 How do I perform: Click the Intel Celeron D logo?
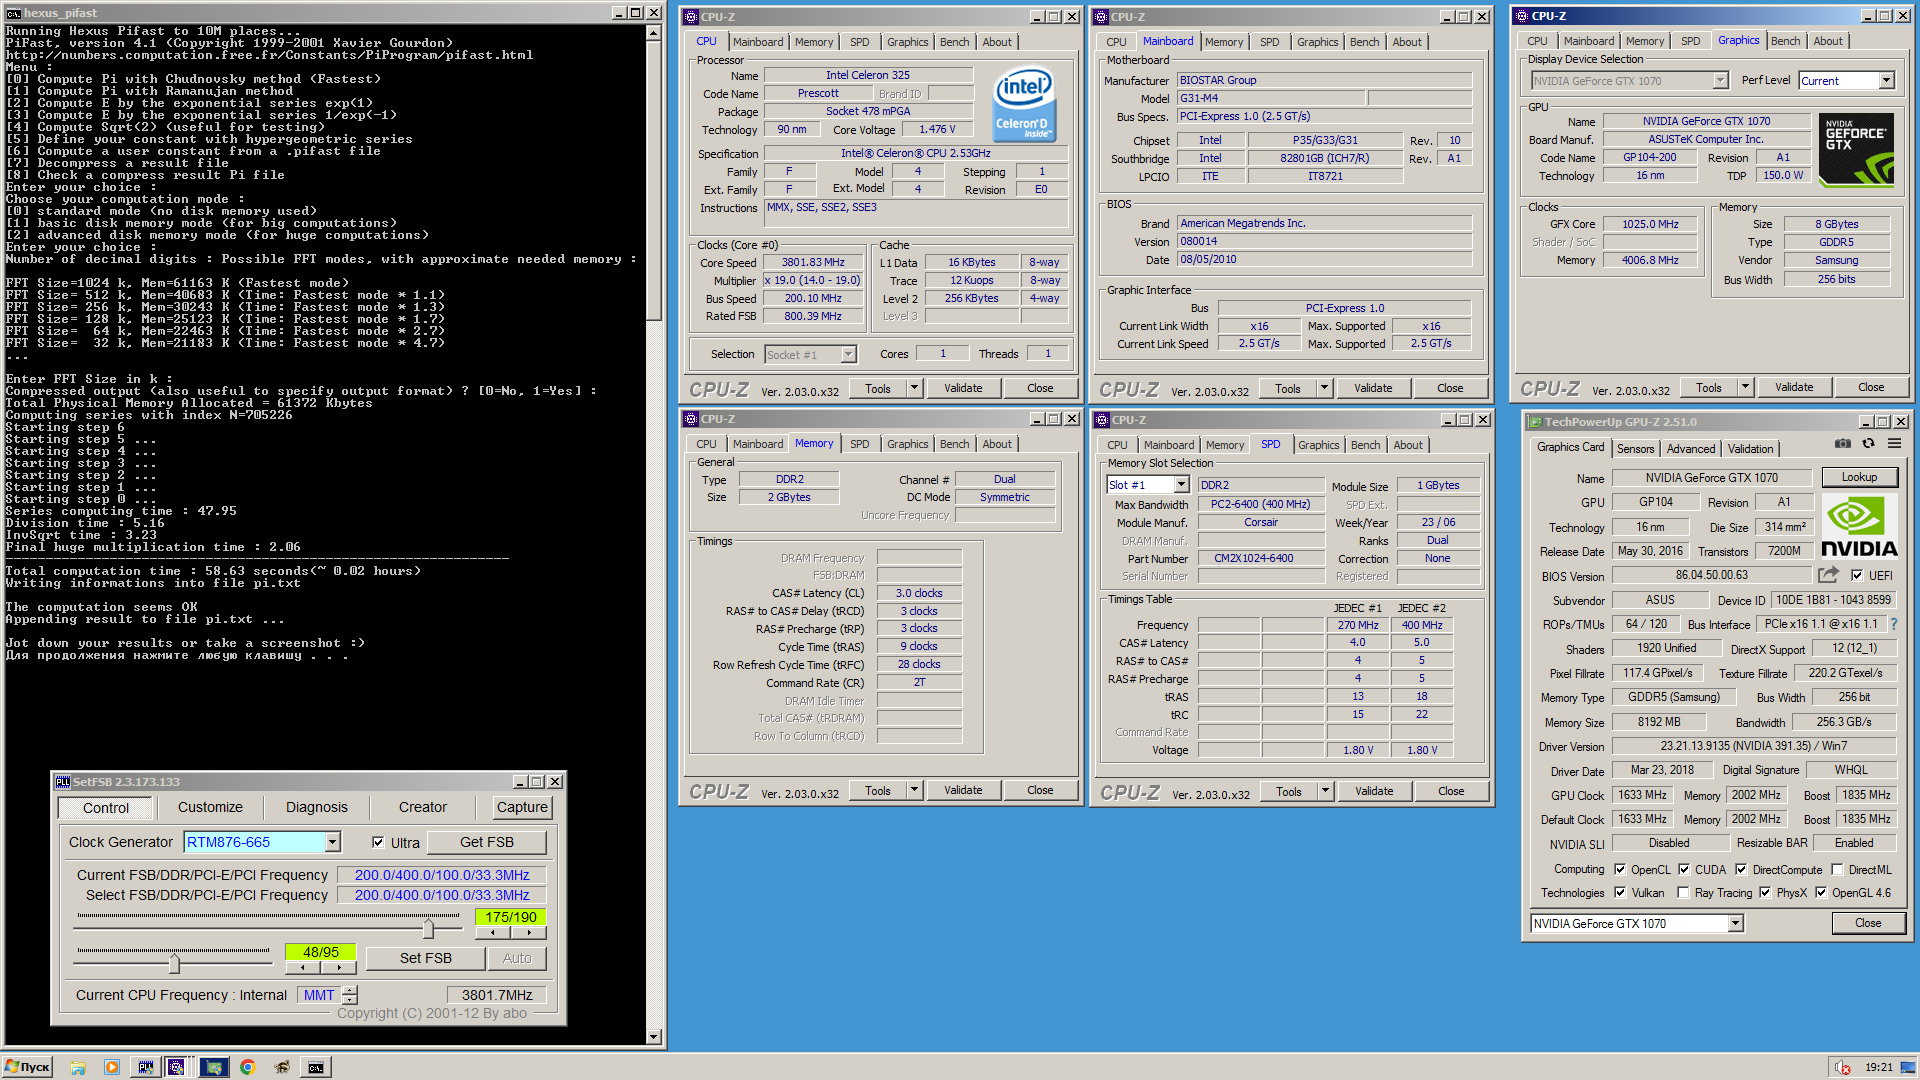(x=1023, y=103)
